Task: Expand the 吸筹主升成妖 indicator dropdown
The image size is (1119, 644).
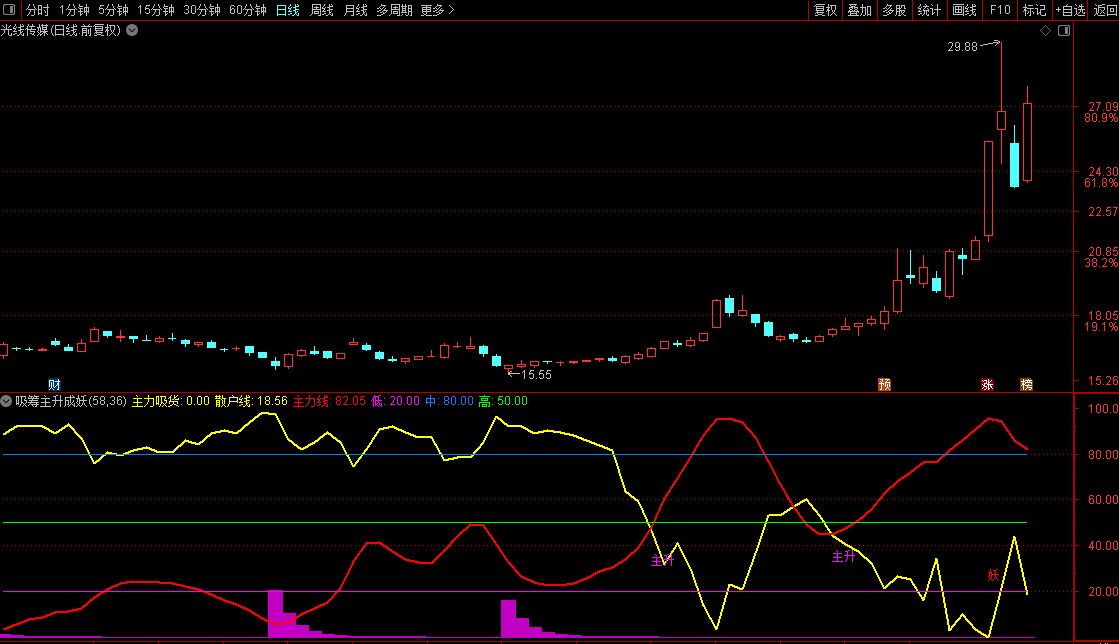Action: click(x=7, y=401)
